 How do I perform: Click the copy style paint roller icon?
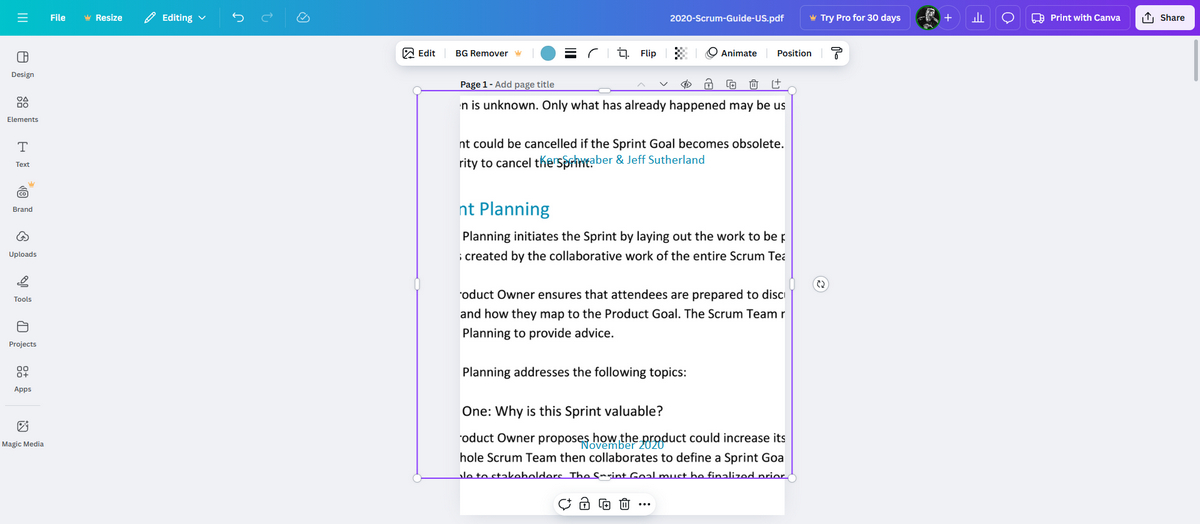(x=836, y=53)
